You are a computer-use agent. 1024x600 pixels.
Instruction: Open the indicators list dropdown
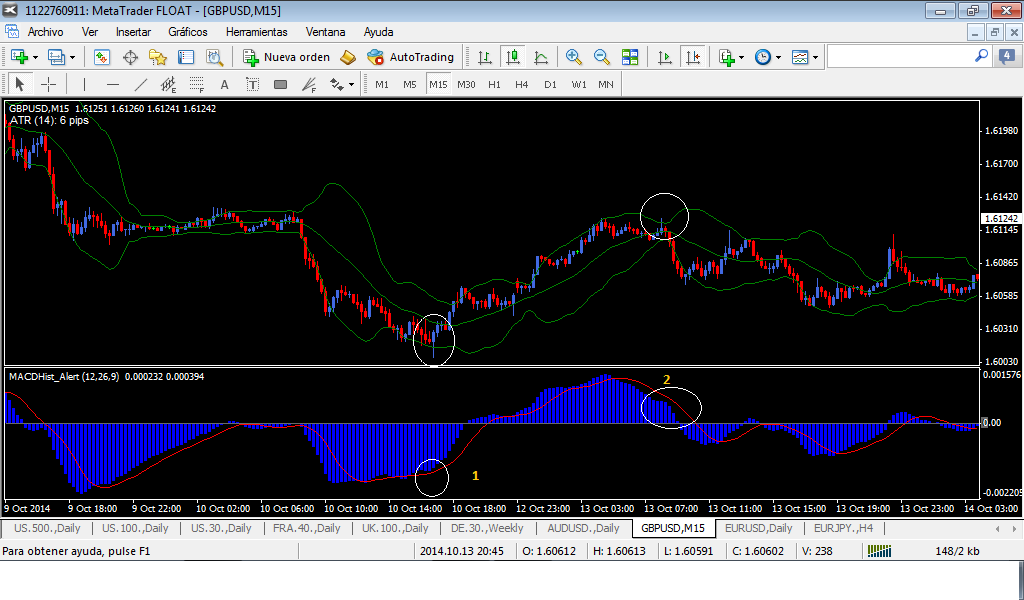(x=741, y=57)
